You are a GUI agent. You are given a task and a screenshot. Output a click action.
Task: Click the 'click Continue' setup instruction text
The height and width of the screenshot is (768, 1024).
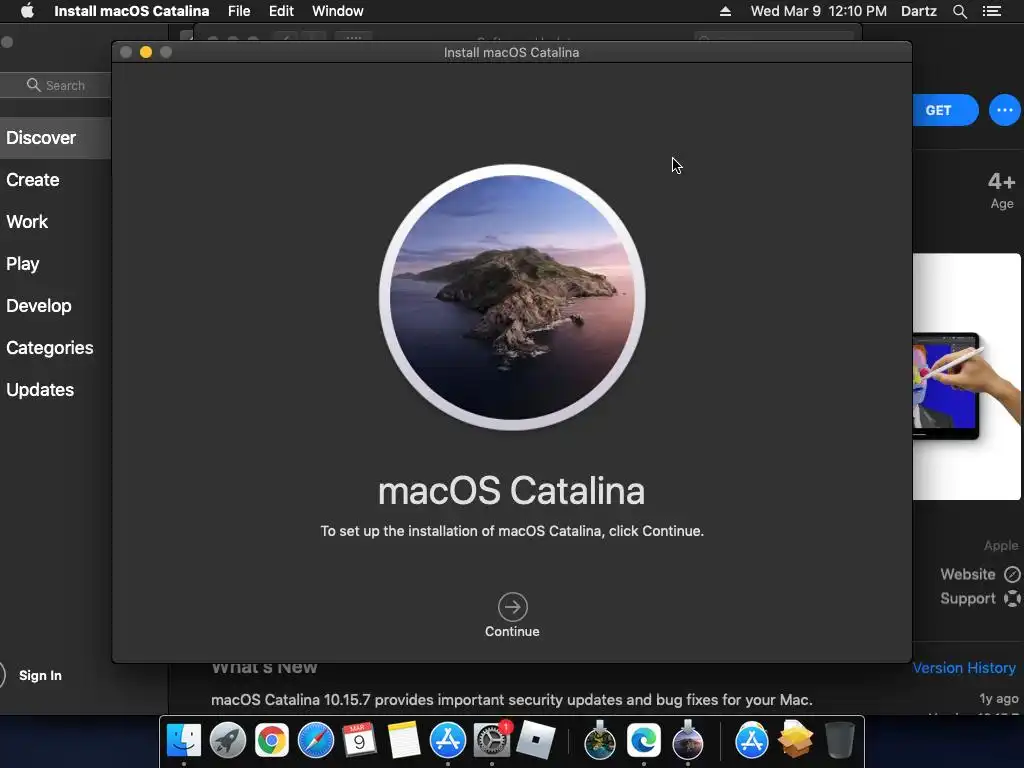[x=512, y=531]
